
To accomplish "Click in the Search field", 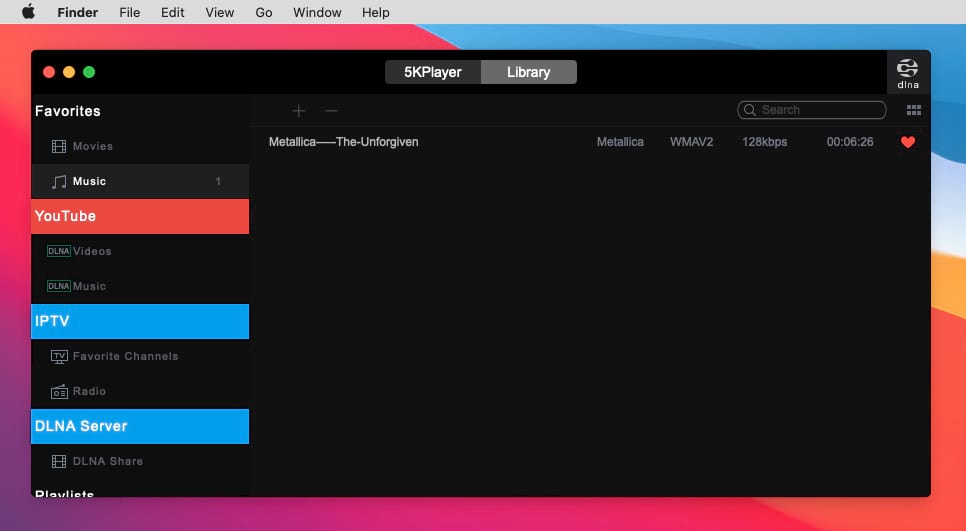I will pyautogui.click(x=811, y=110).
